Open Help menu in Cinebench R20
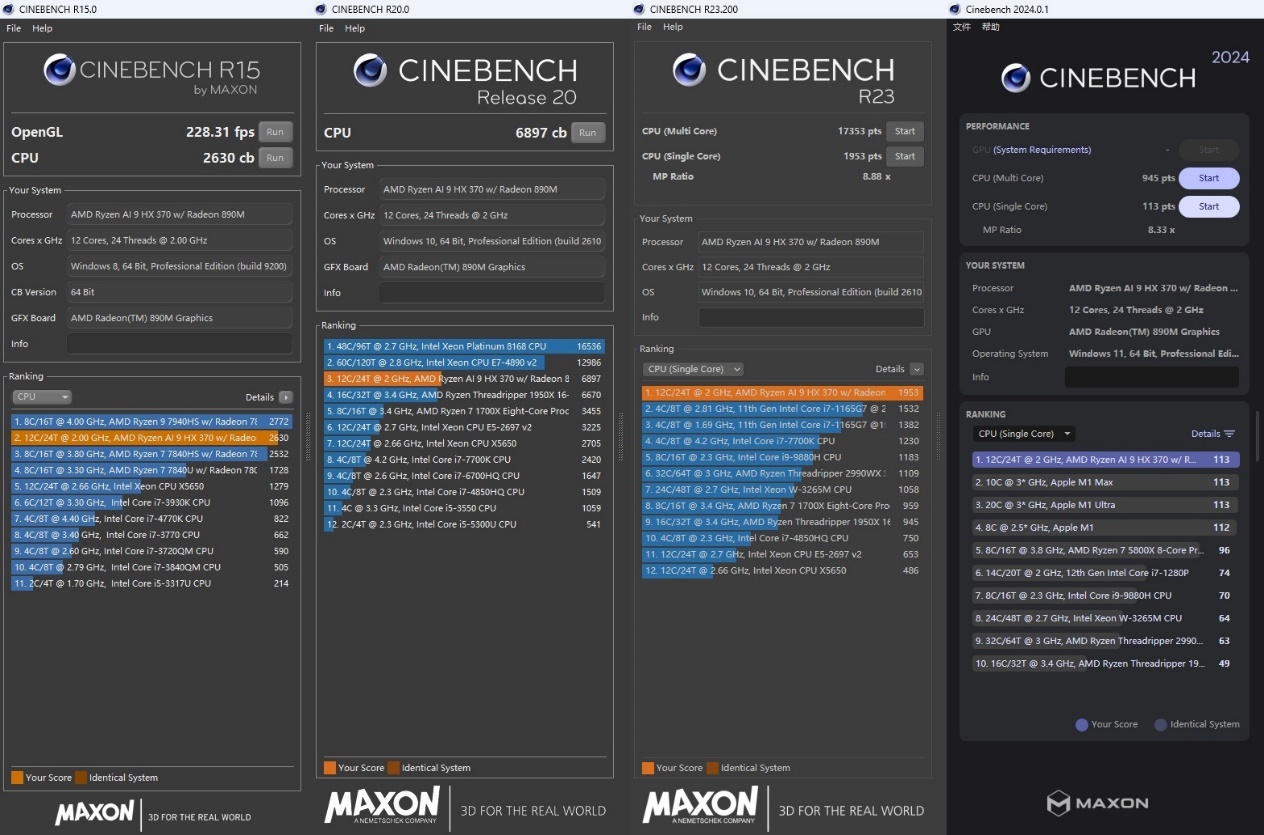The height and width of the screenshot is (835, 1264). [355, 29]
